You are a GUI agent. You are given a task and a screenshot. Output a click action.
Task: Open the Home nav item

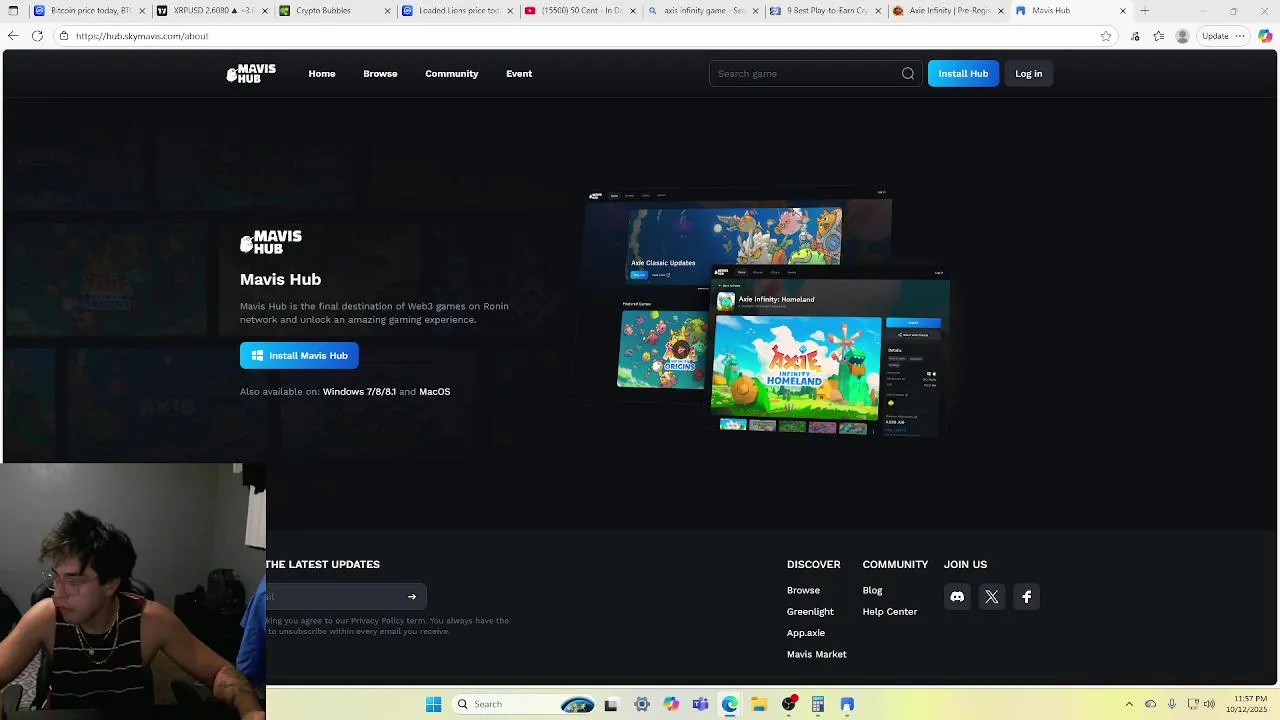(322, 73)
